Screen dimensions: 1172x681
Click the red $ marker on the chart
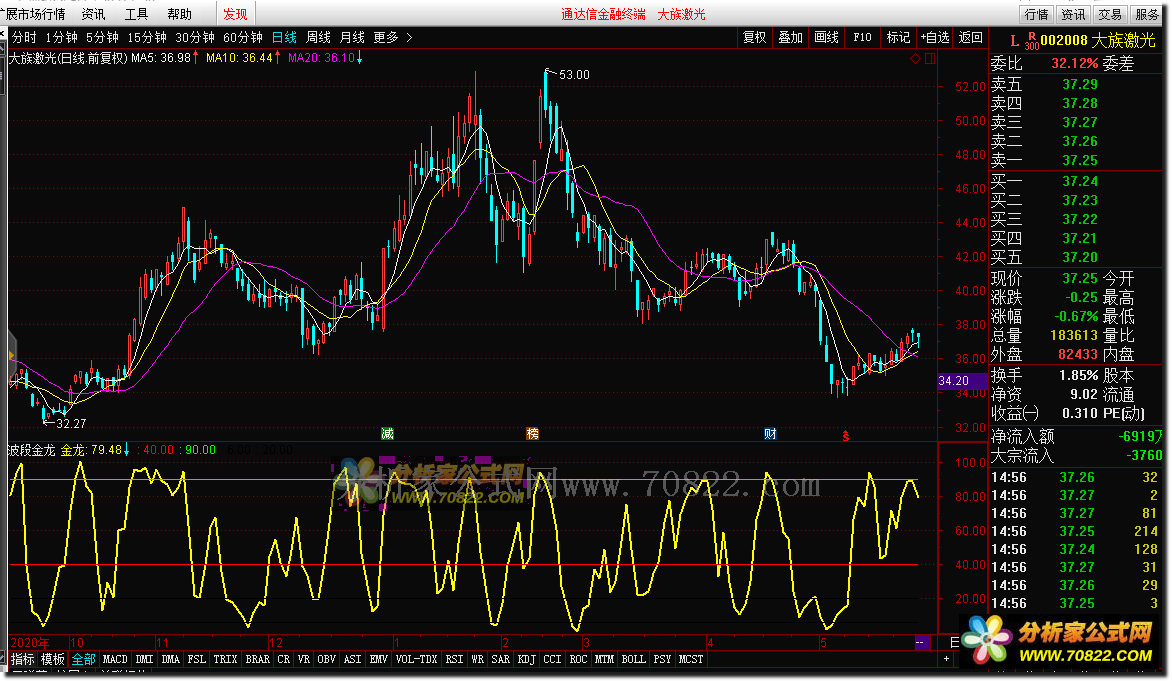click(x=845, y=436)
